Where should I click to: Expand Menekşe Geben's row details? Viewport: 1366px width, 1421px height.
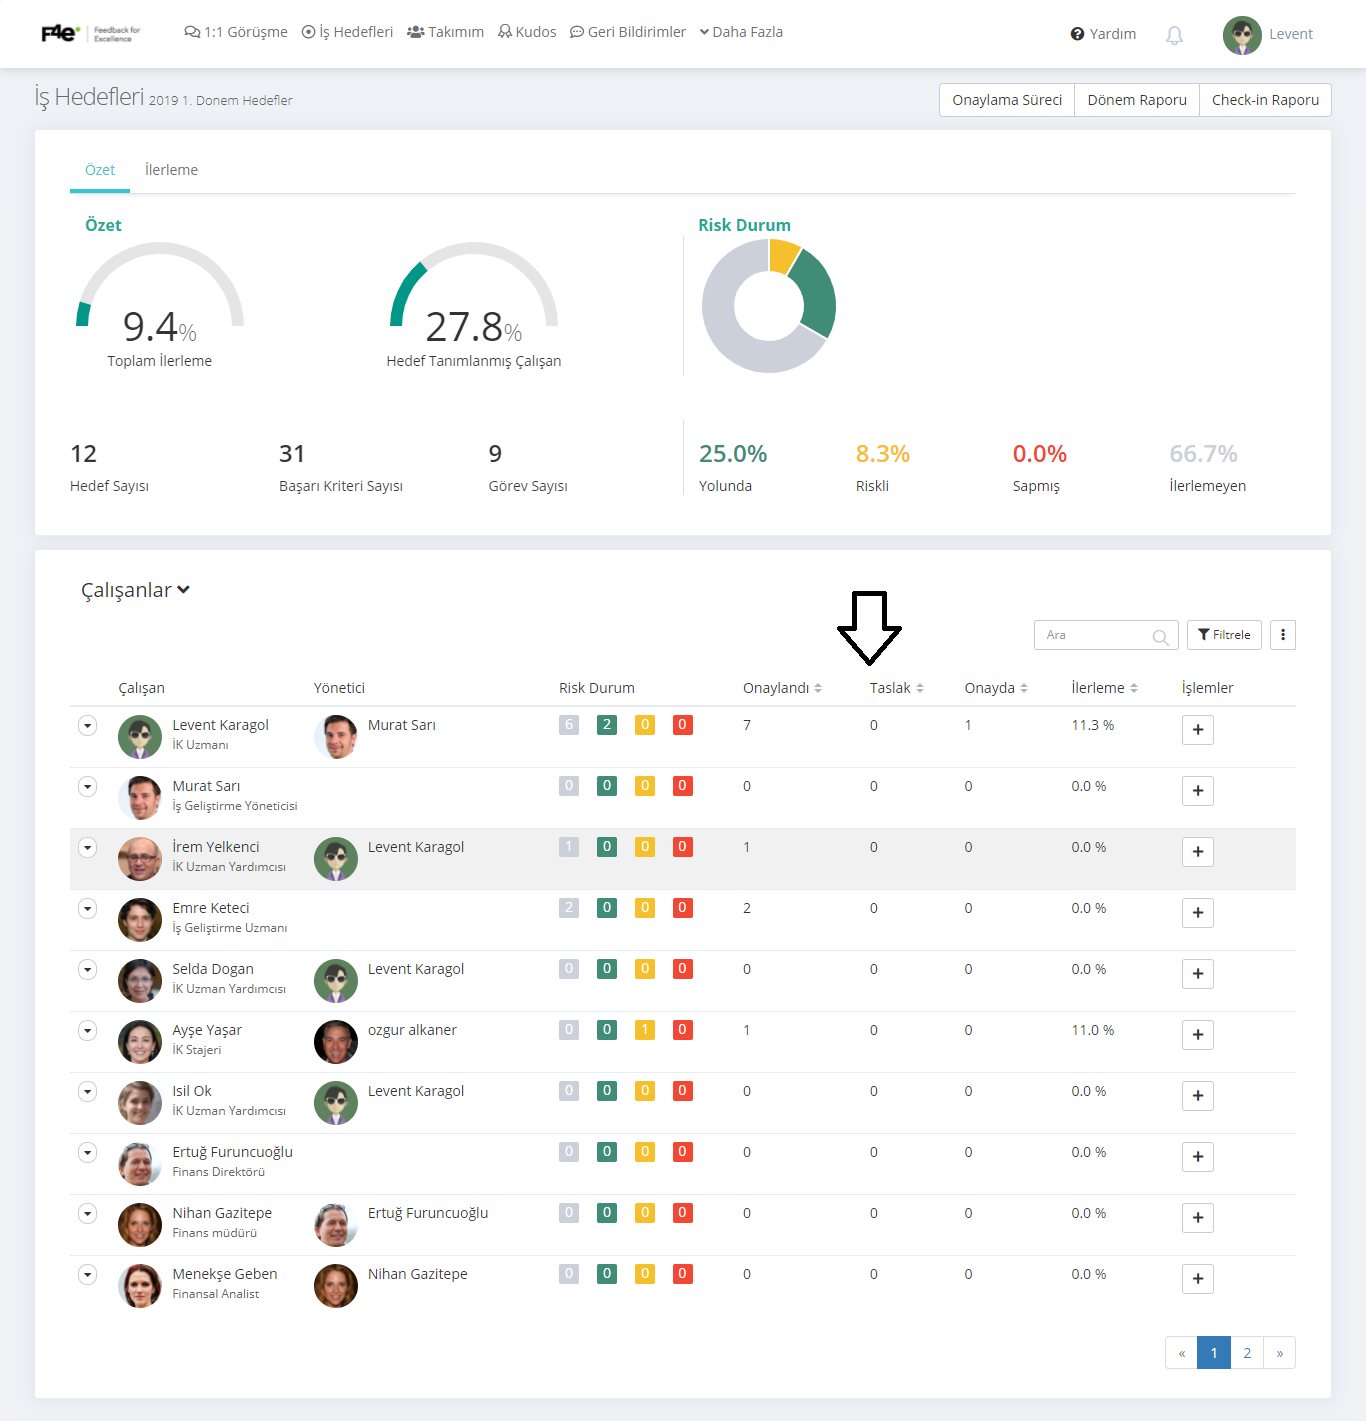point(88,1275)
